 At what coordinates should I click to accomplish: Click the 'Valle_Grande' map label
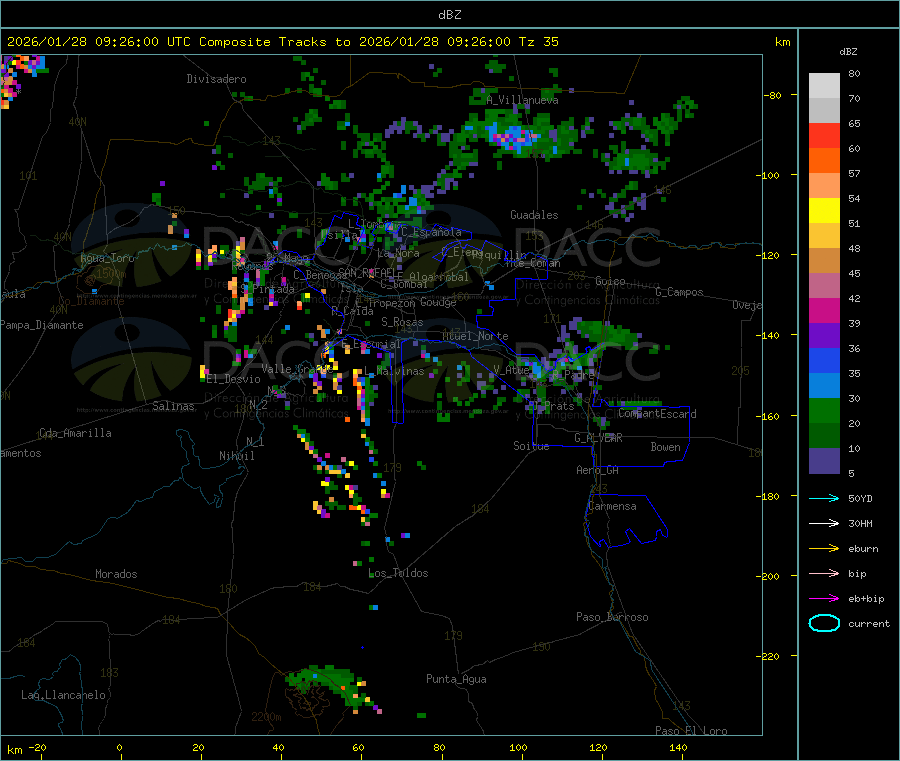[297, 368]
